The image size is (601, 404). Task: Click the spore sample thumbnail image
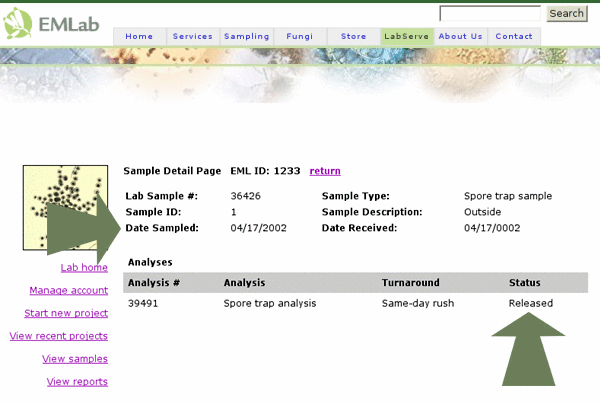tap(65, 208)
